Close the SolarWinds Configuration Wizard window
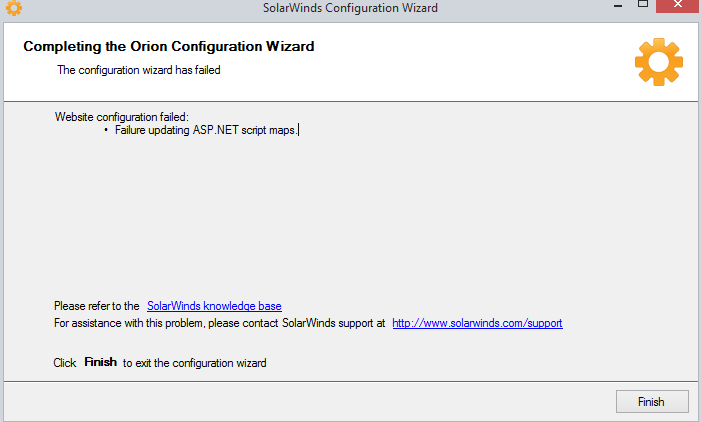This screenshot has width=702, height=422. click(678, 5)
